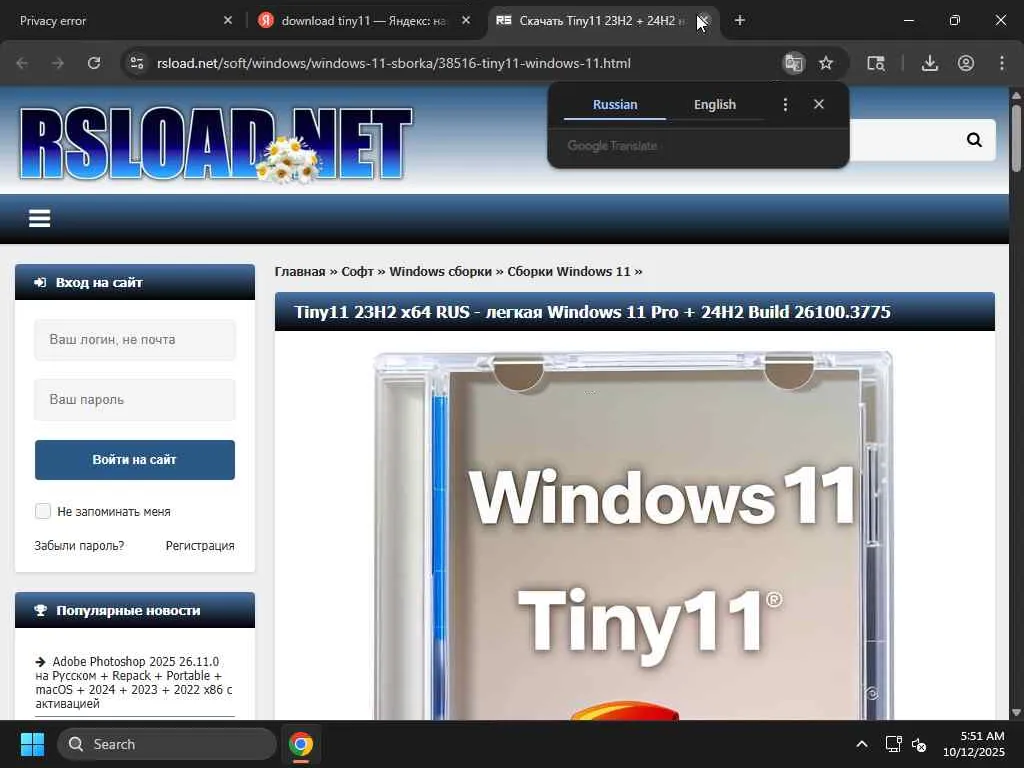Bookmark this page with the star
The width and height of the screenshot is (1024, 768).
tap(826, 63)
